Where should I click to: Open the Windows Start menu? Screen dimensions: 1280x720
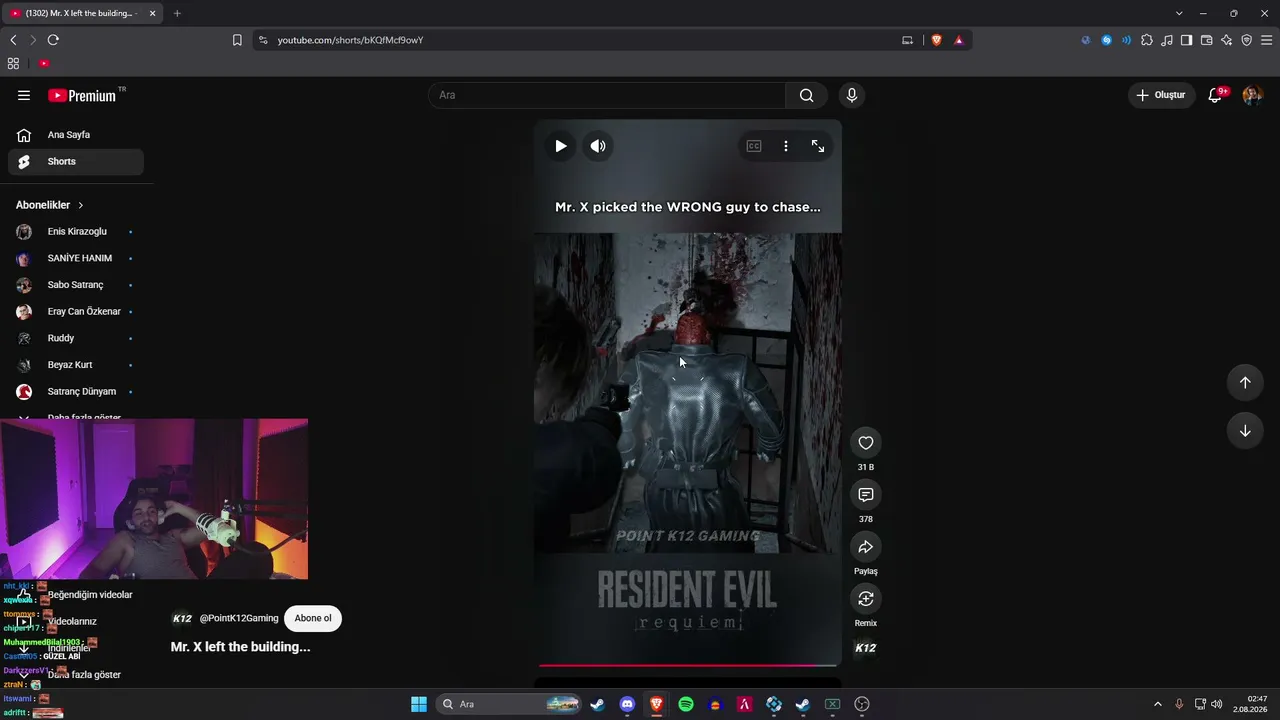419,704
